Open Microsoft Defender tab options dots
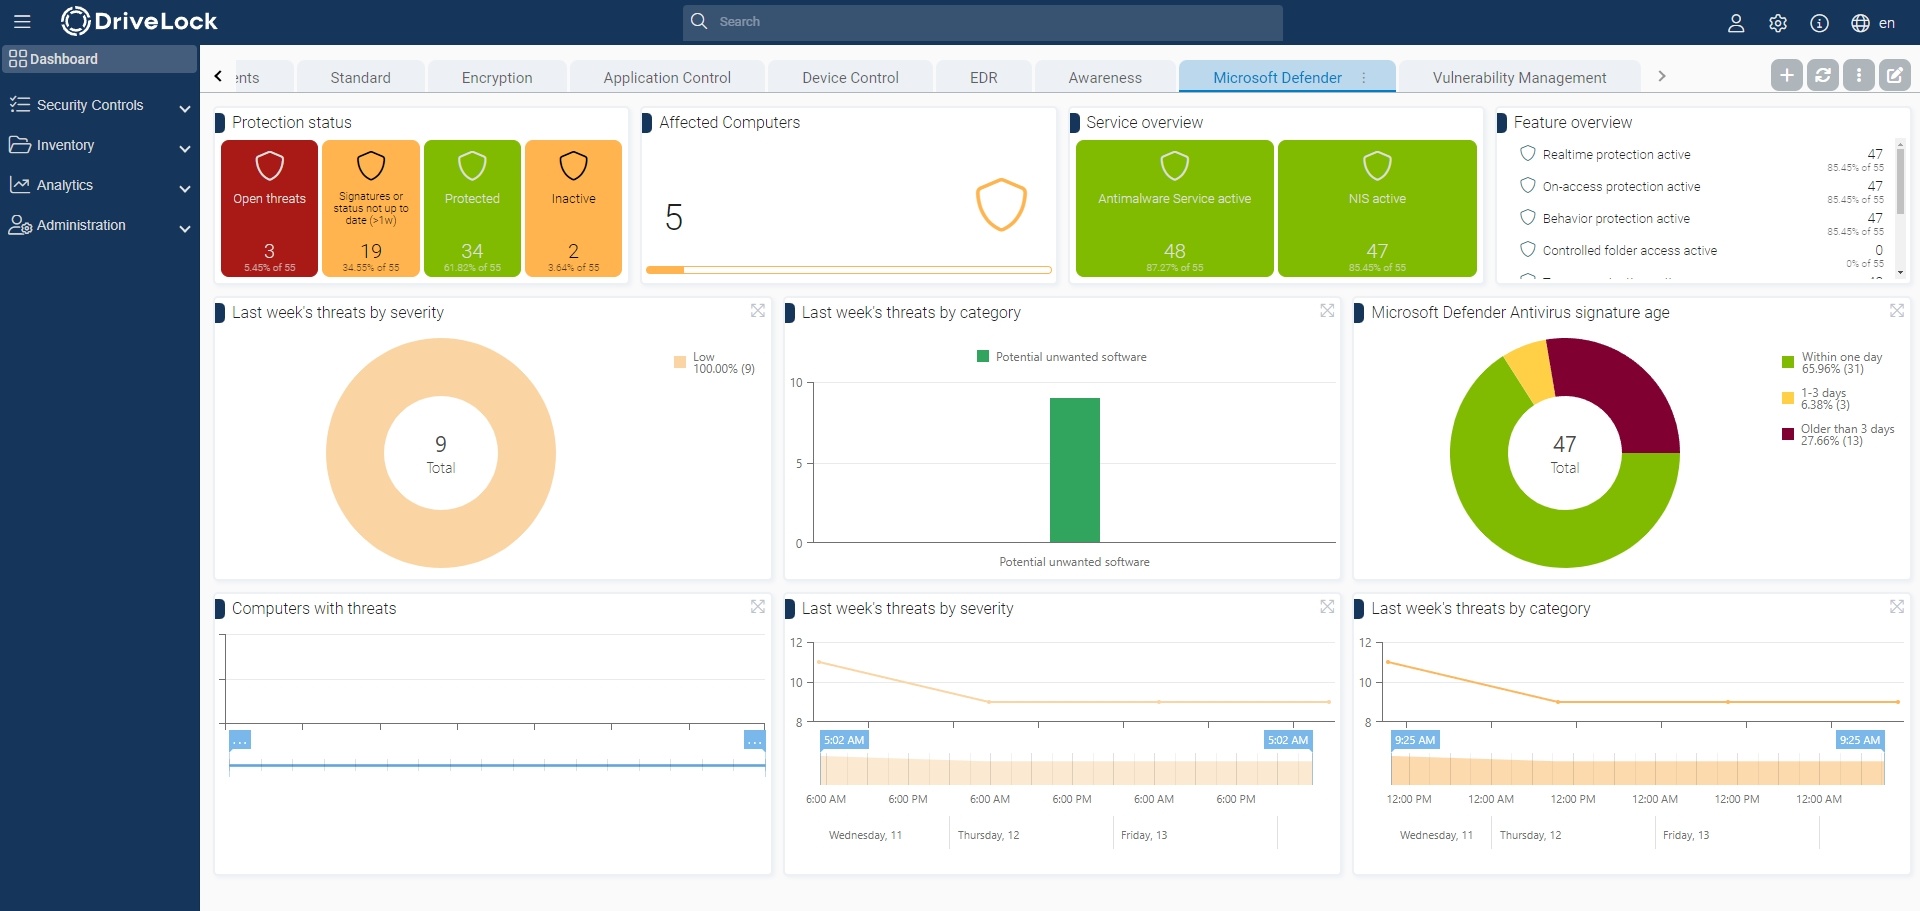Screen dimensions: 1920x911 [1364, 78]
